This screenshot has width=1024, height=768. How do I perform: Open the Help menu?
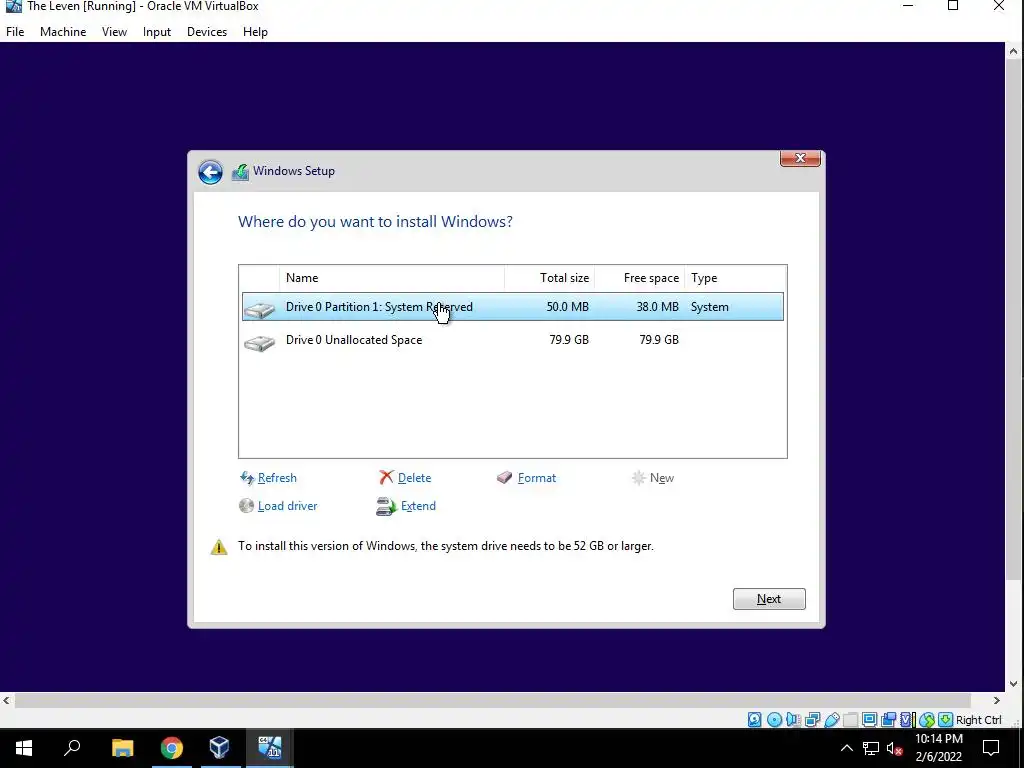click(255, 32)
